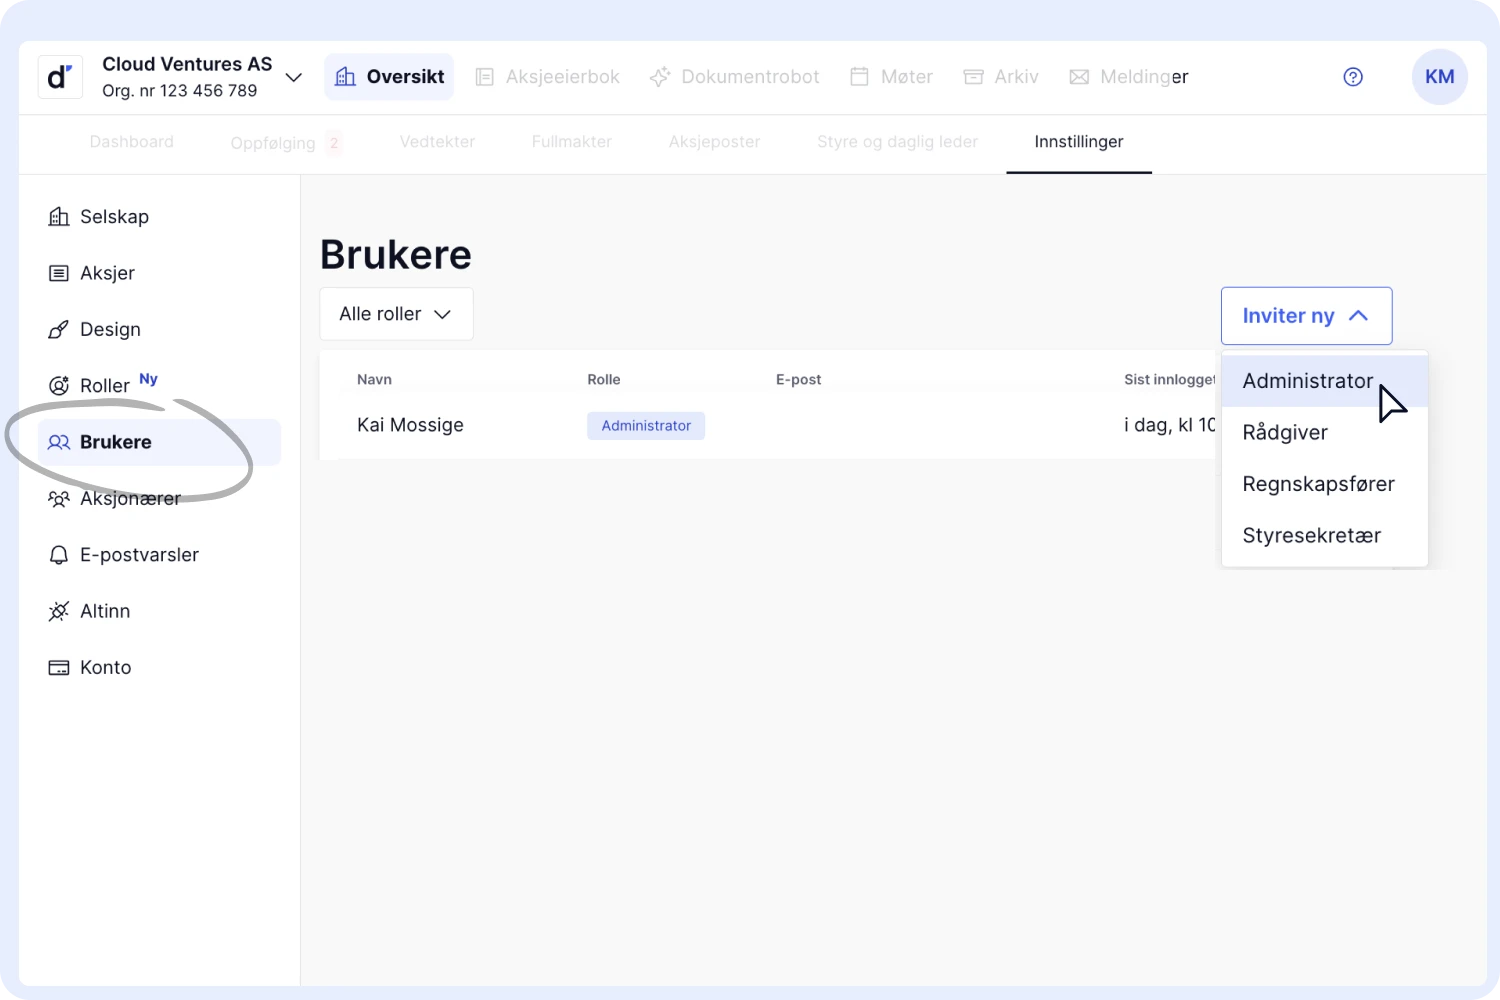Click the E-postvarsler bell icon
The image size is (1500, 1000).
pyautogui.click(x=59, y=555)
